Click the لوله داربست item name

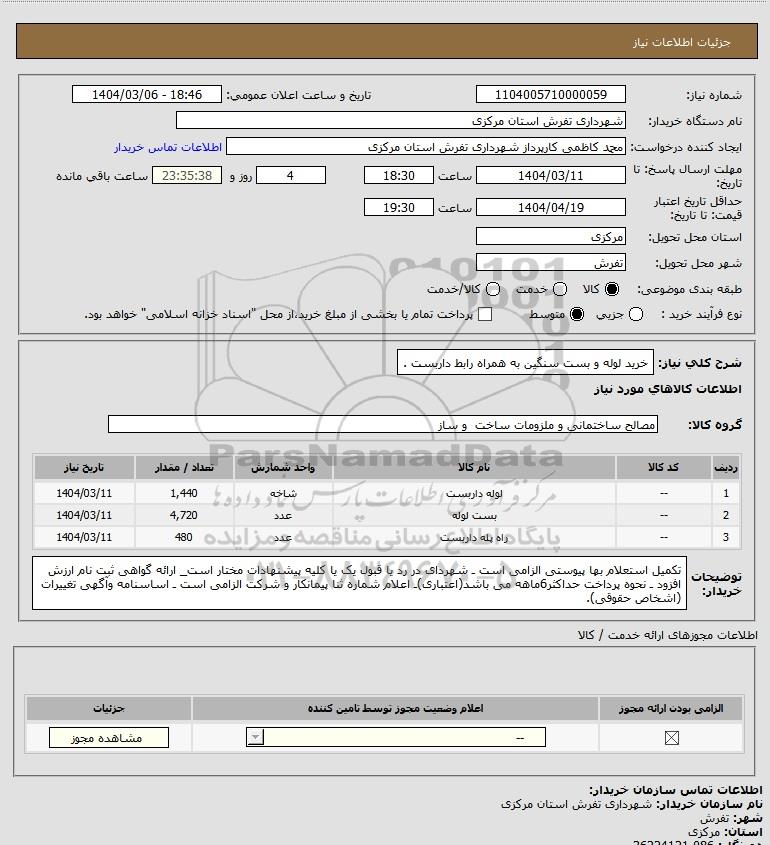(474, 493)
